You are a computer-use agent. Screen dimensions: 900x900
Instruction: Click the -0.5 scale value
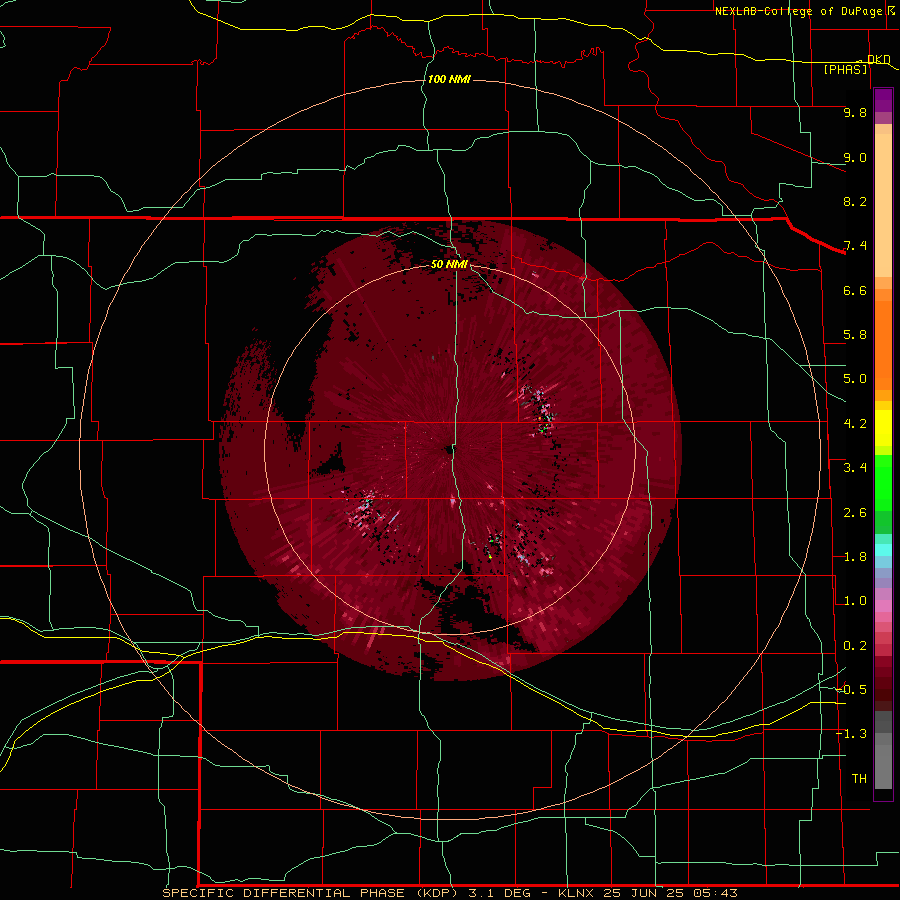pos(851,690)
